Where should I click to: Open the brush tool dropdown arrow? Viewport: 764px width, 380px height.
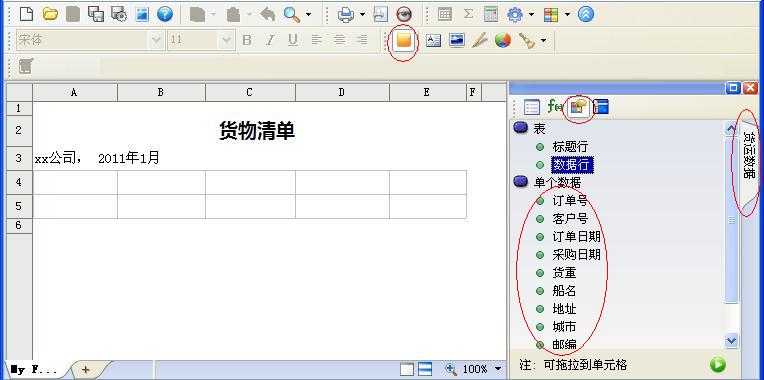(x=544, y=41)
